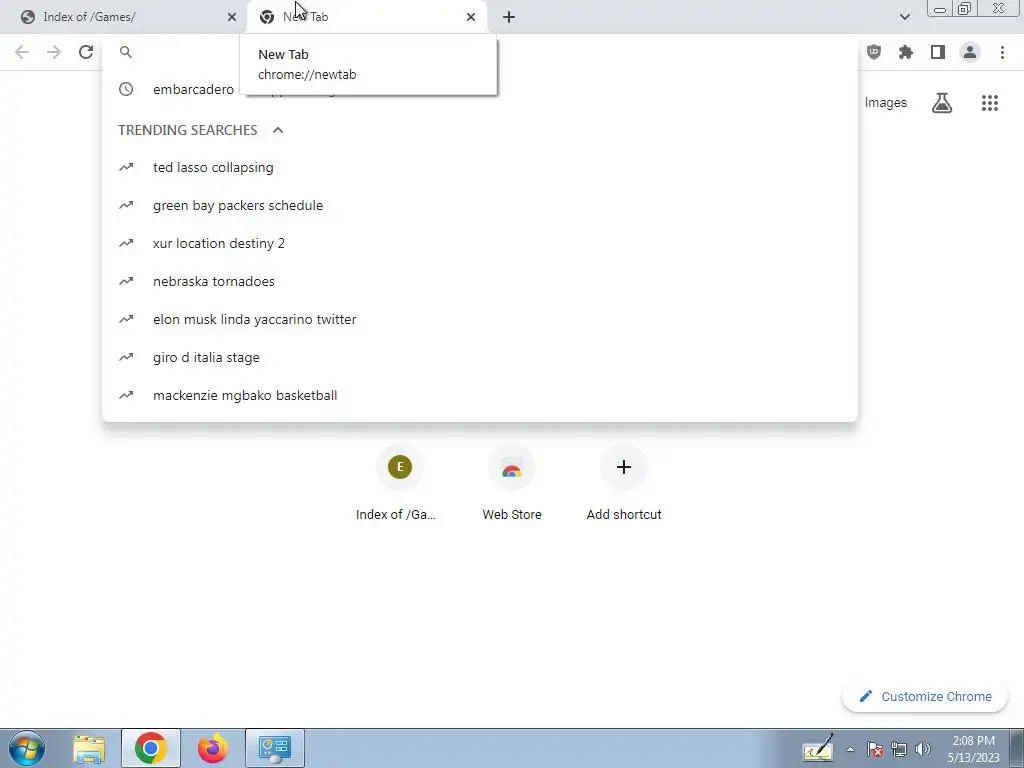1024x768 pixels.
Task: Click the Customize Chrome button
Action: 925,696
